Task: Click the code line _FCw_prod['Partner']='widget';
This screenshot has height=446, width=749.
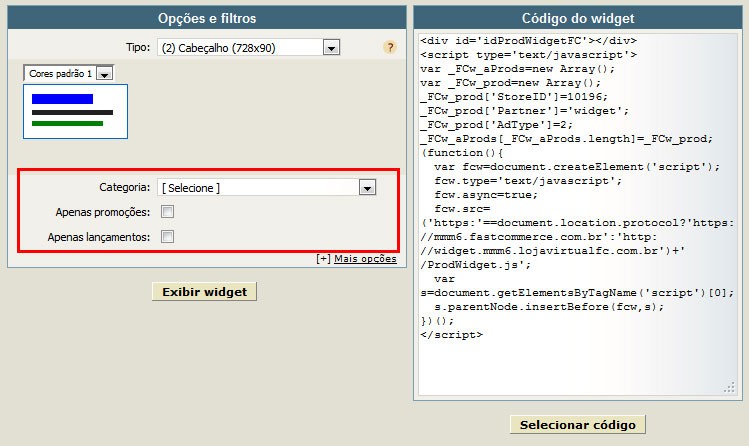Action: [524, 111]
